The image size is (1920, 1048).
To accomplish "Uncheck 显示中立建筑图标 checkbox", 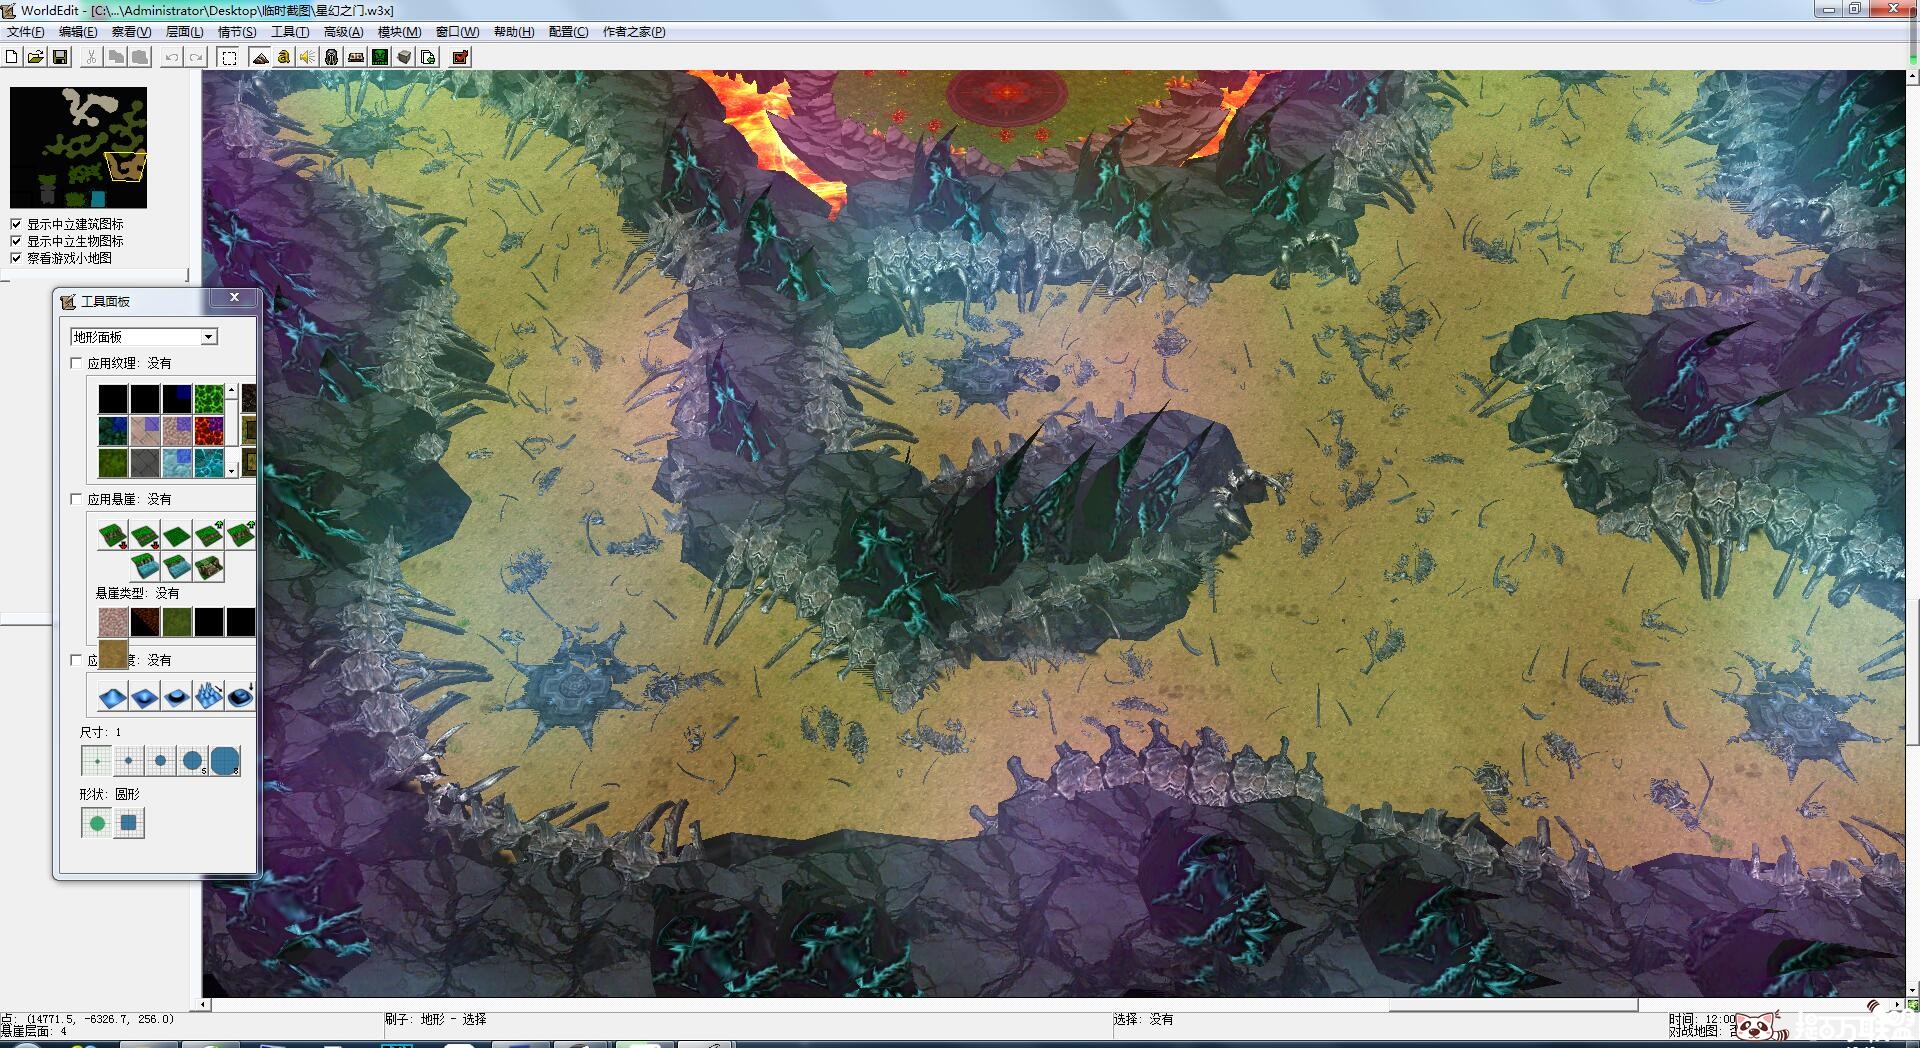I will (16, 224).
